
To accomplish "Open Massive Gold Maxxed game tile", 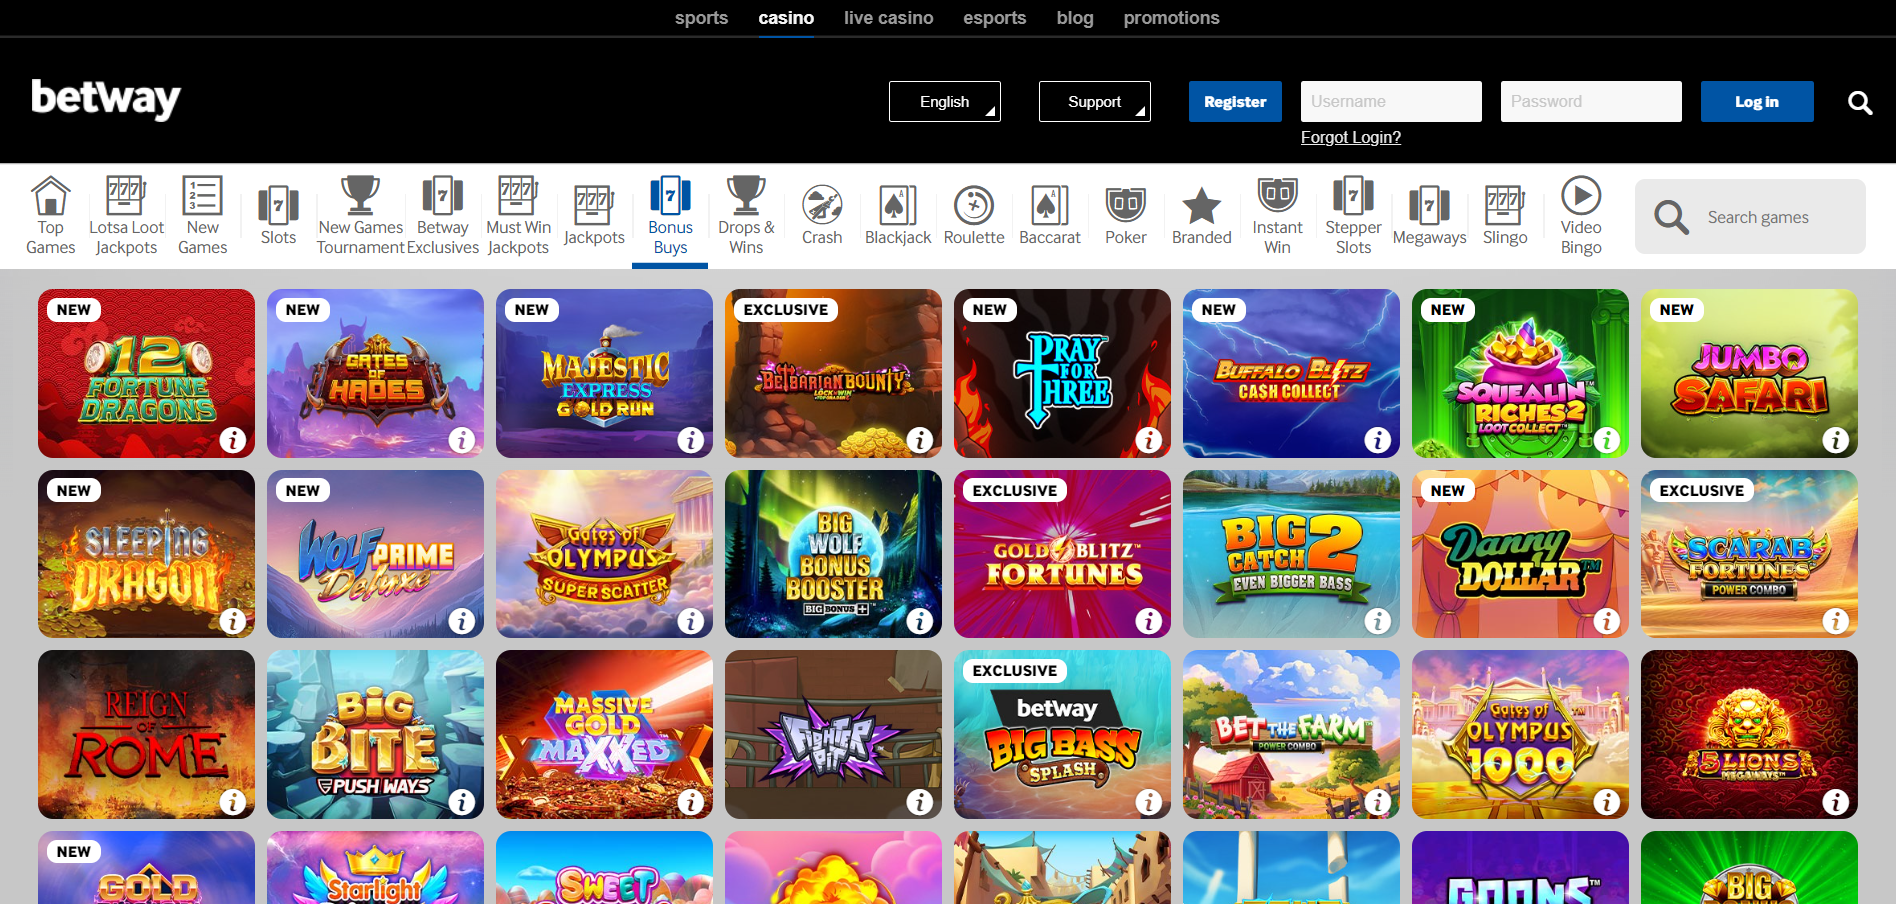I will tap(604, 735).
